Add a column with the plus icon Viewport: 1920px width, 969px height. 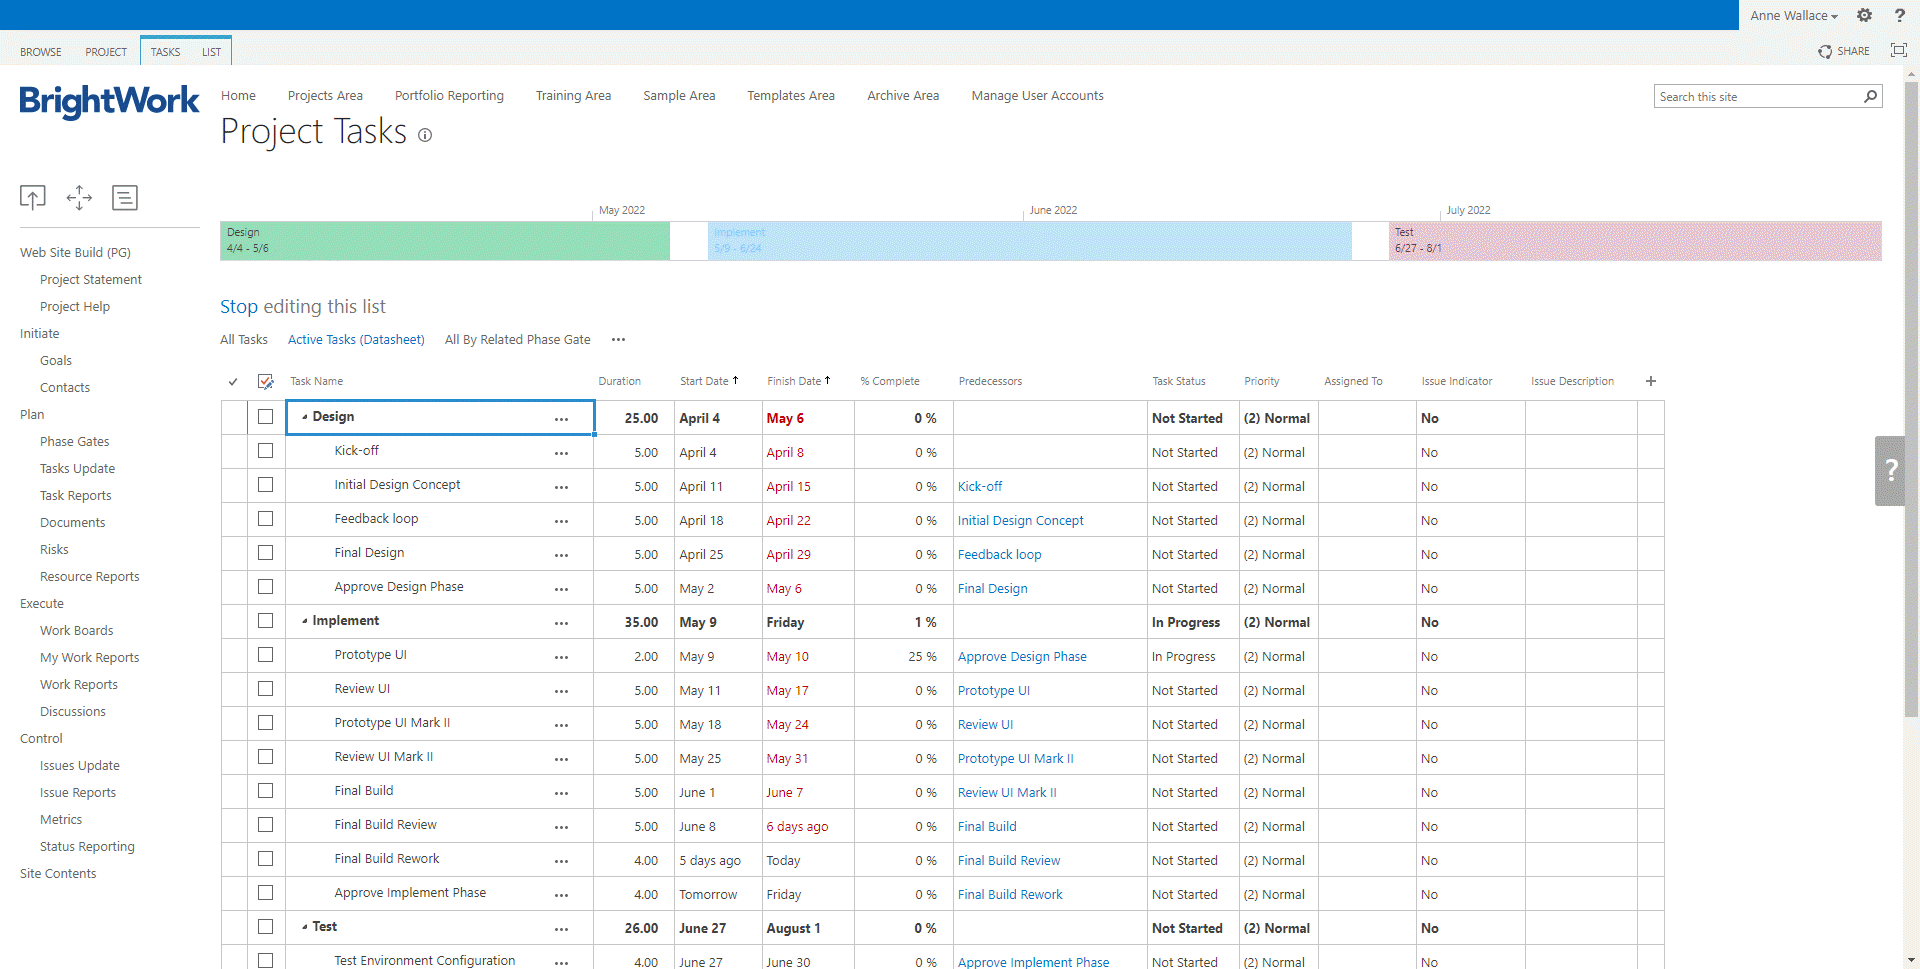(x=1650, y=381)
